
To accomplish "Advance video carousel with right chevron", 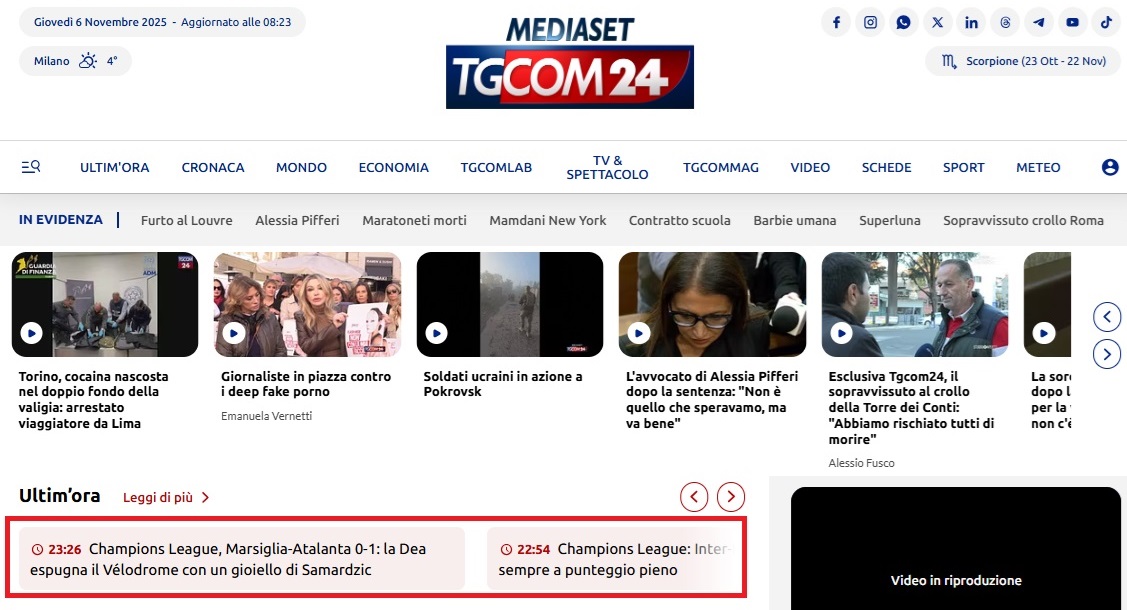I will click(1107, 354).
